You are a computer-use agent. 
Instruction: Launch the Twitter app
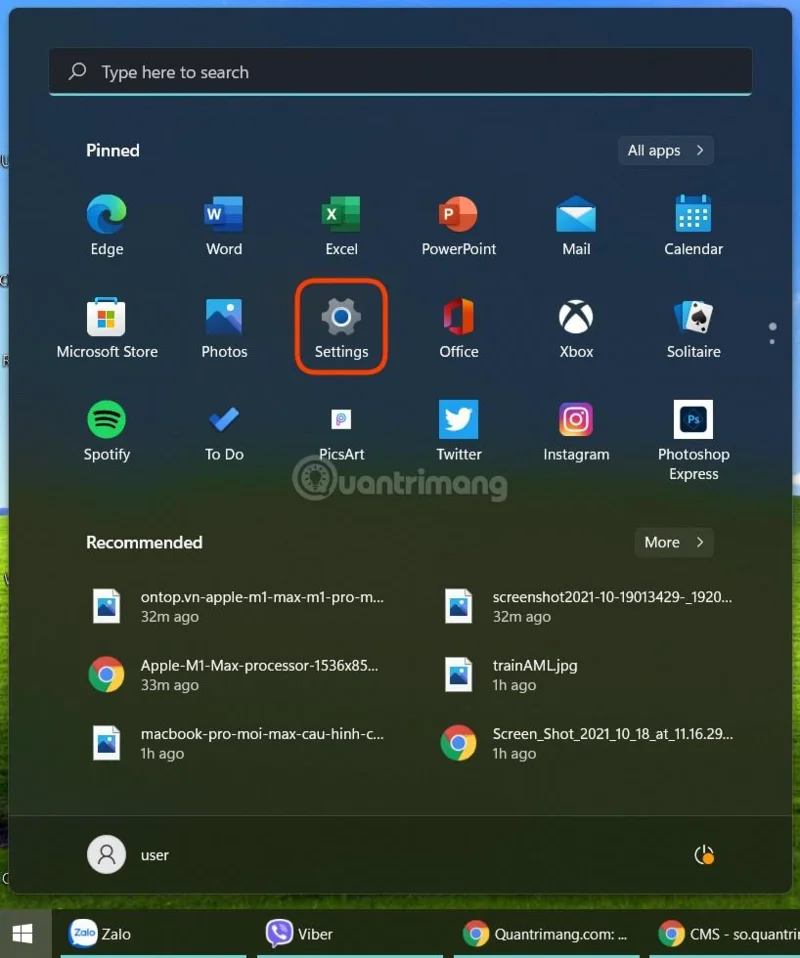click(458, 431)
